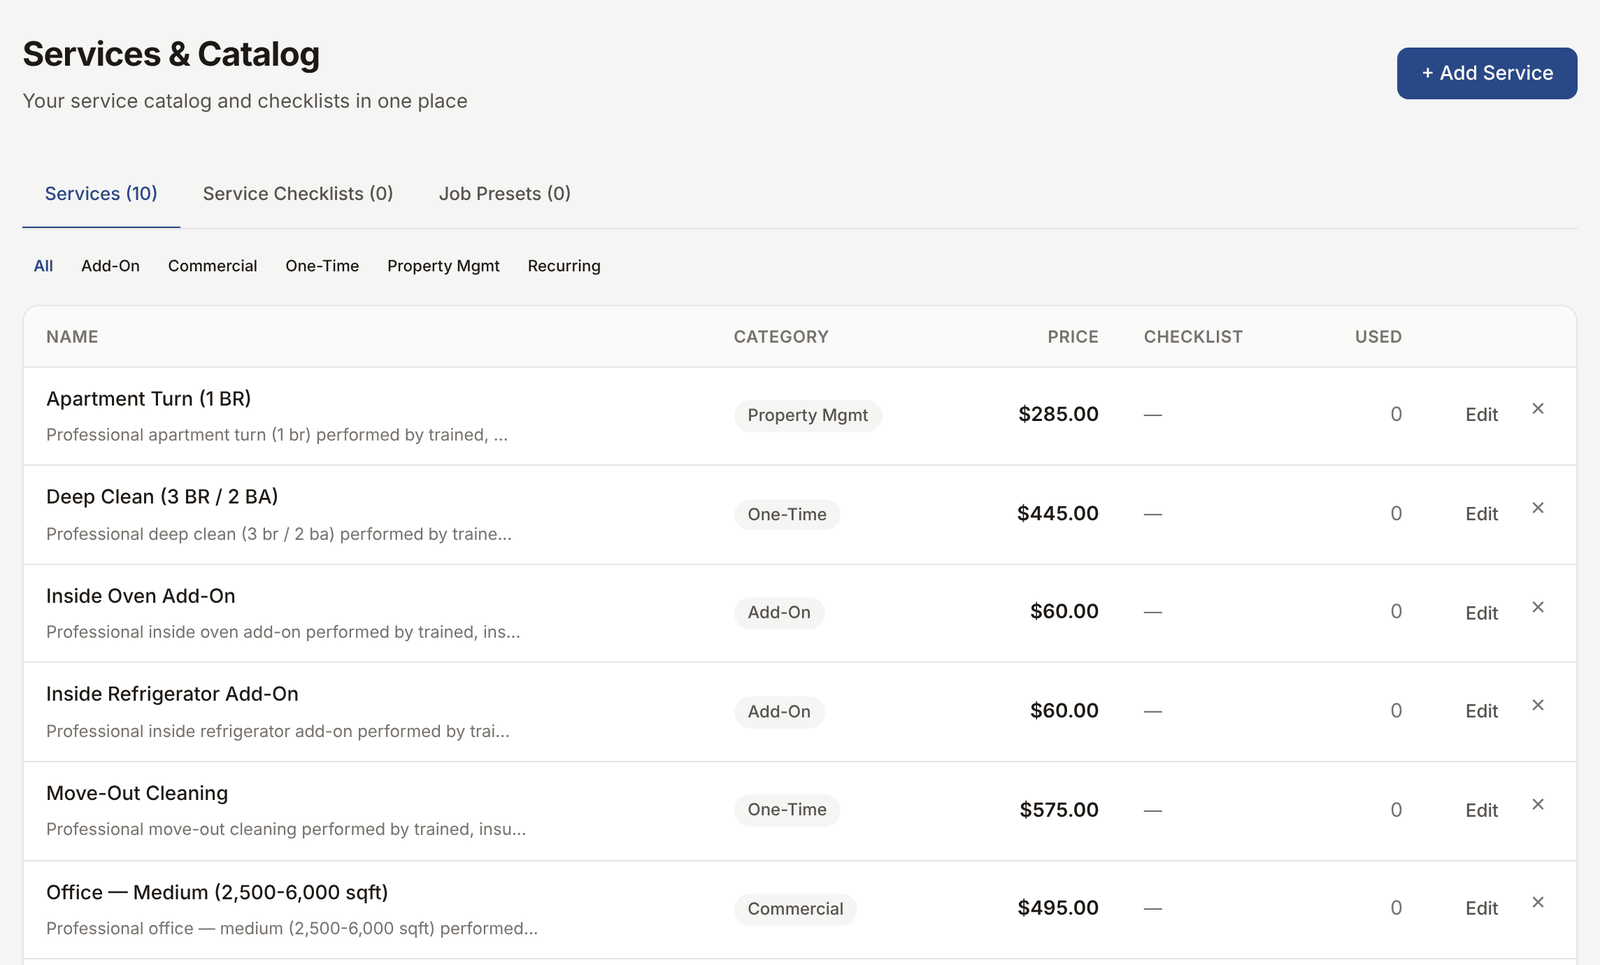Click the $285.00 price
Viewport: 1600px width, 965px height.
click(1058, 414)
